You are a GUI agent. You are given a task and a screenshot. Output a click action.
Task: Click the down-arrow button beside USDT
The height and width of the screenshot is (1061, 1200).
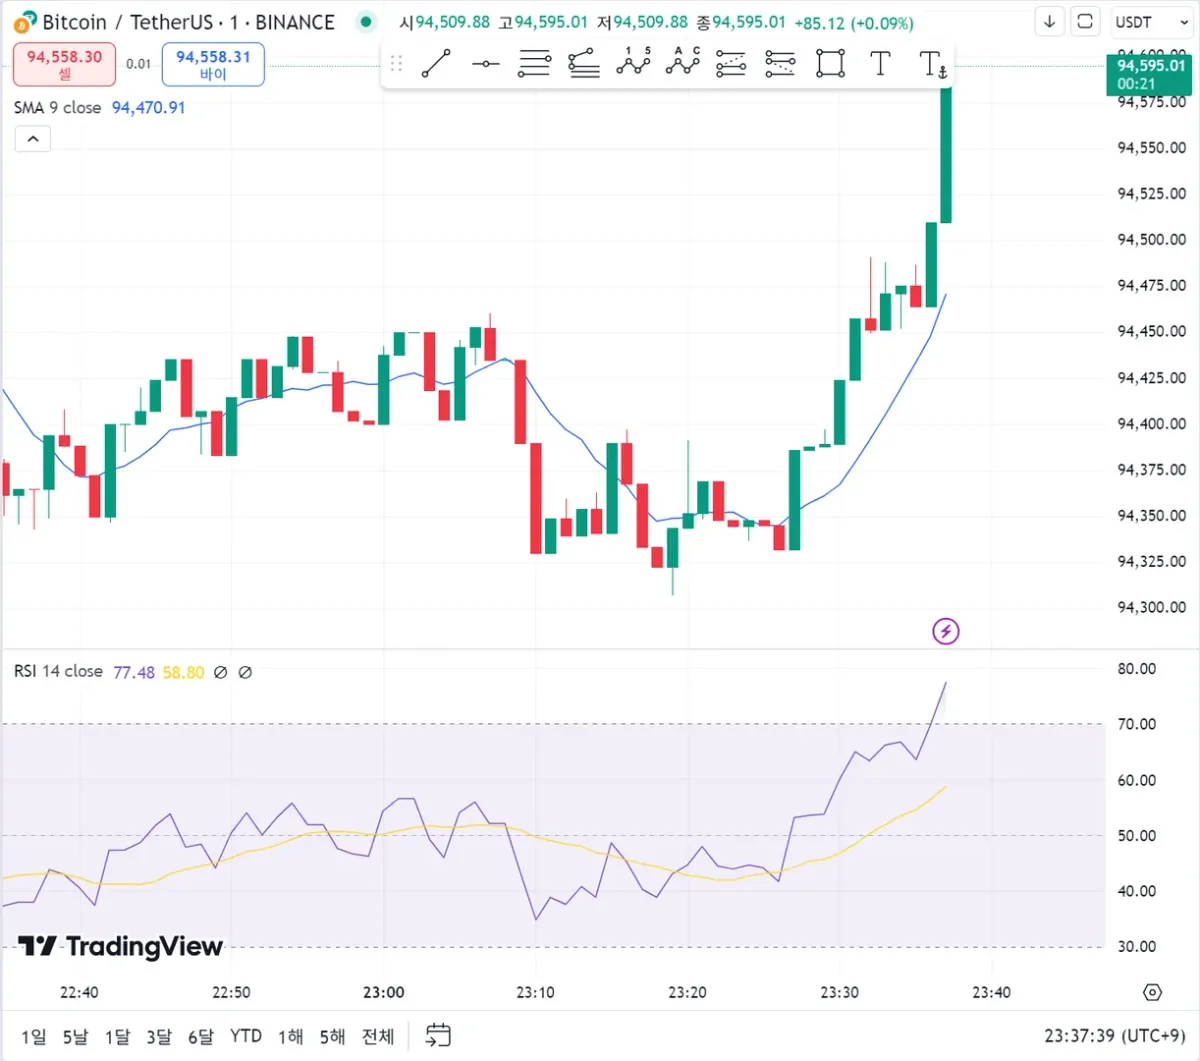click(1049, 22)
